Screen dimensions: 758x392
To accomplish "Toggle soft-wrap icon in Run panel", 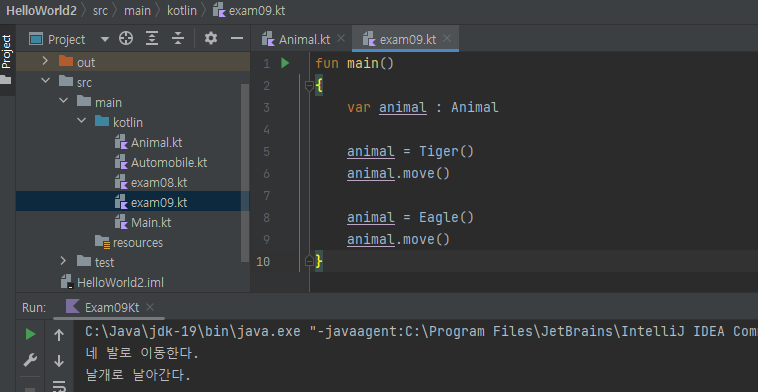I will coord(58,386).
